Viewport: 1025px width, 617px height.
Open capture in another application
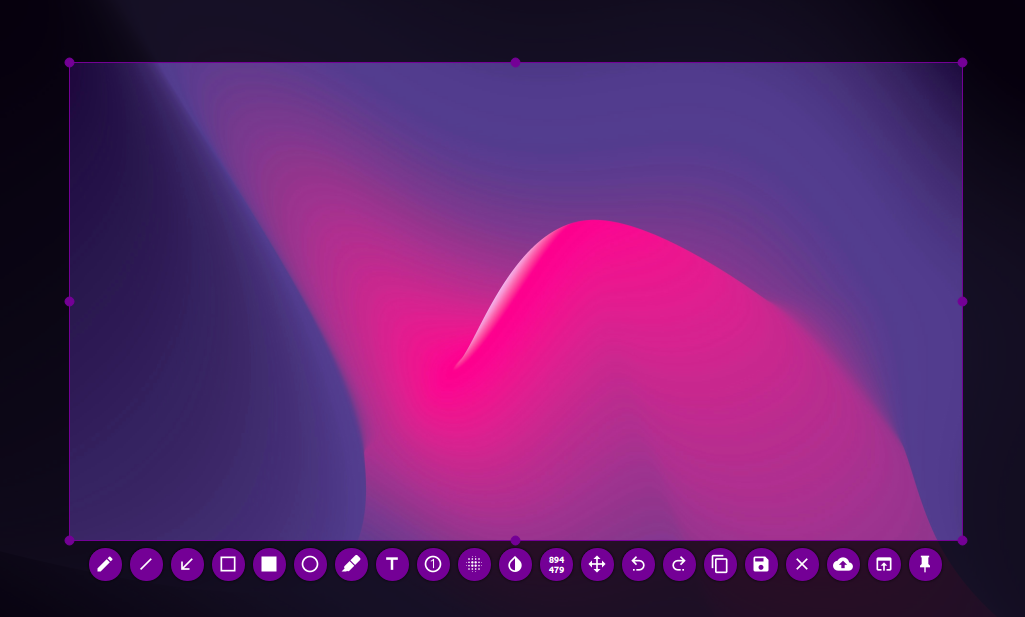pyautogui.click(x=884, y=564)
